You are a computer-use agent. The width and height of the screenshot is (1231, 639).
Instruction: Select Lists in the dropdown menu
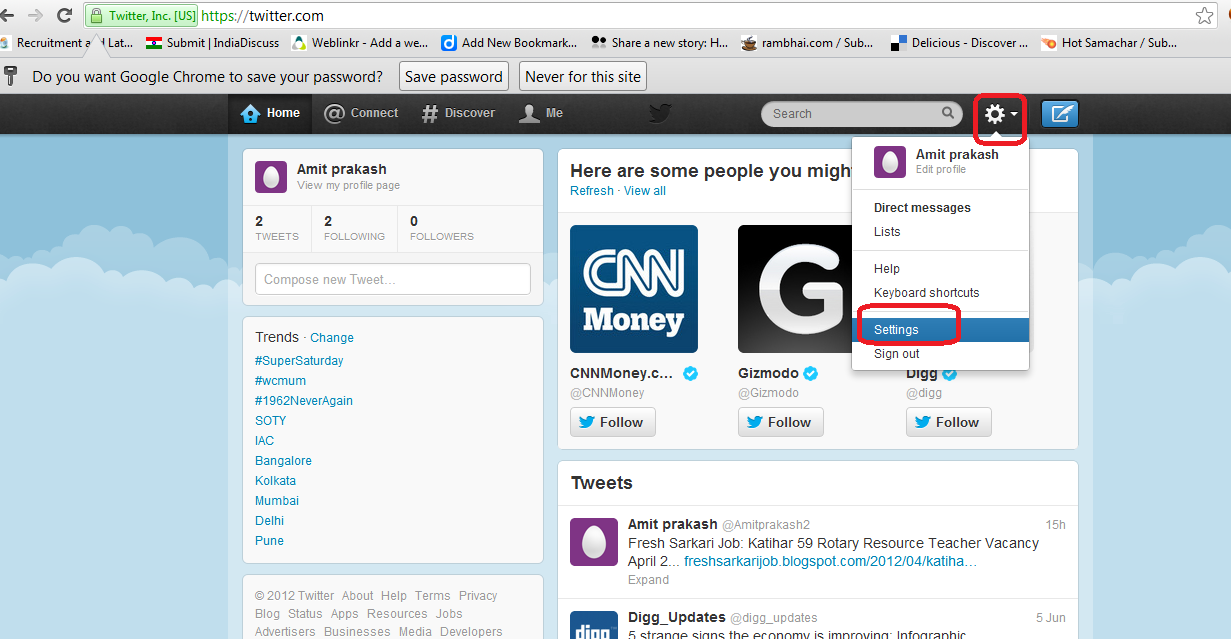point(887,232)
